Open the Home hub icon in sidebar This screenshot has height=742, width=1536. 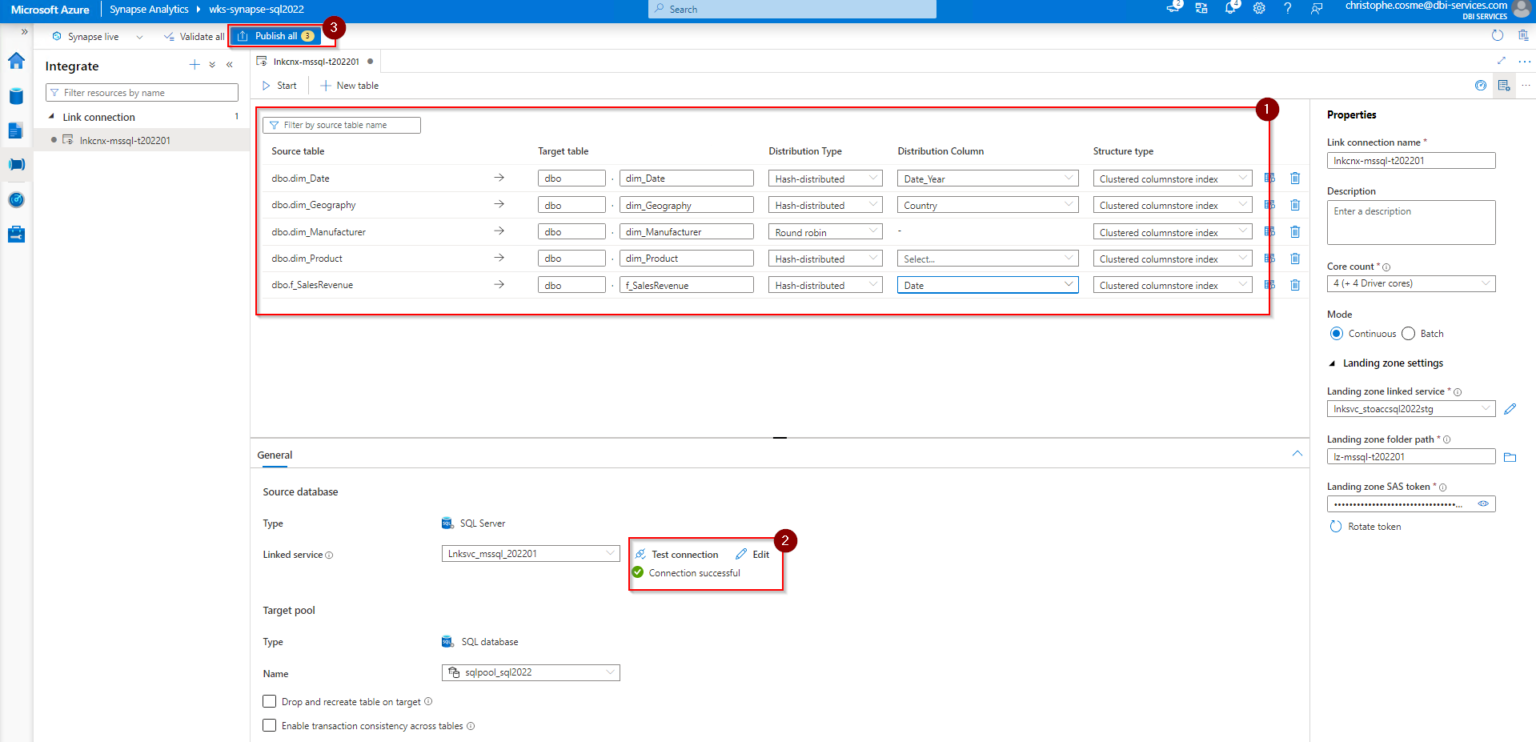point(16,61)
